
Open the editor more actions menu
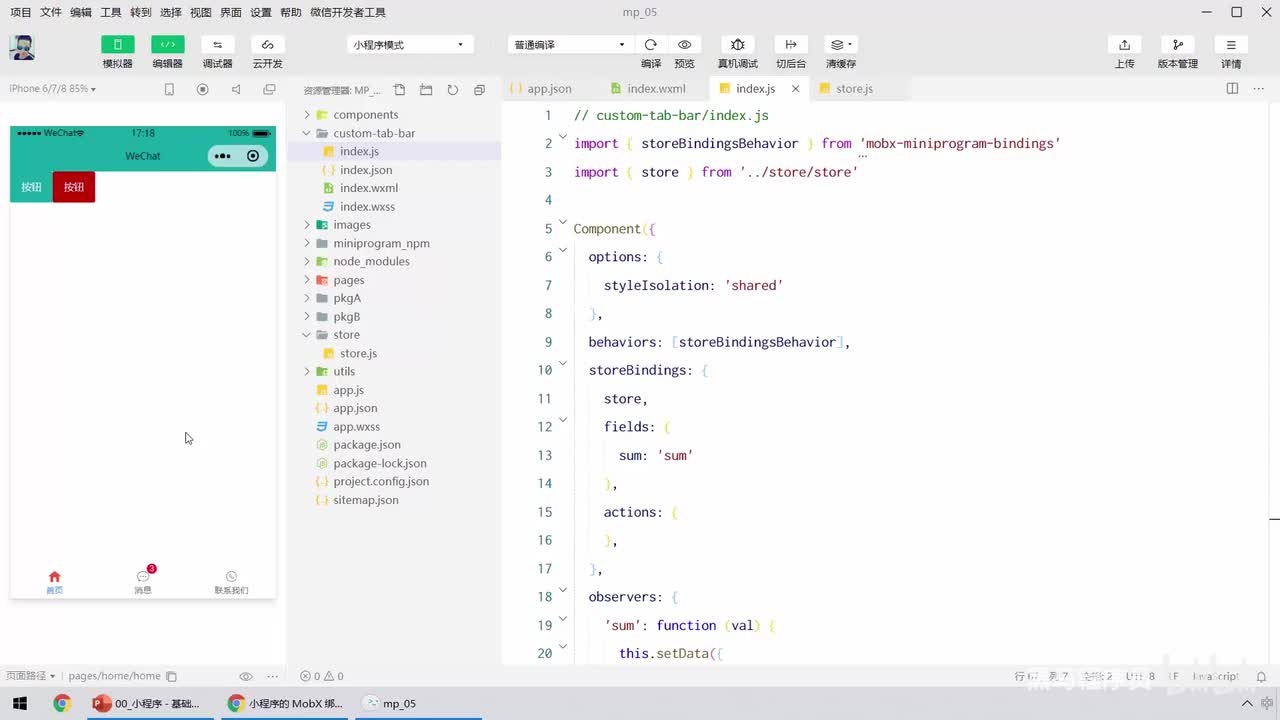[x=1259, y=89]
